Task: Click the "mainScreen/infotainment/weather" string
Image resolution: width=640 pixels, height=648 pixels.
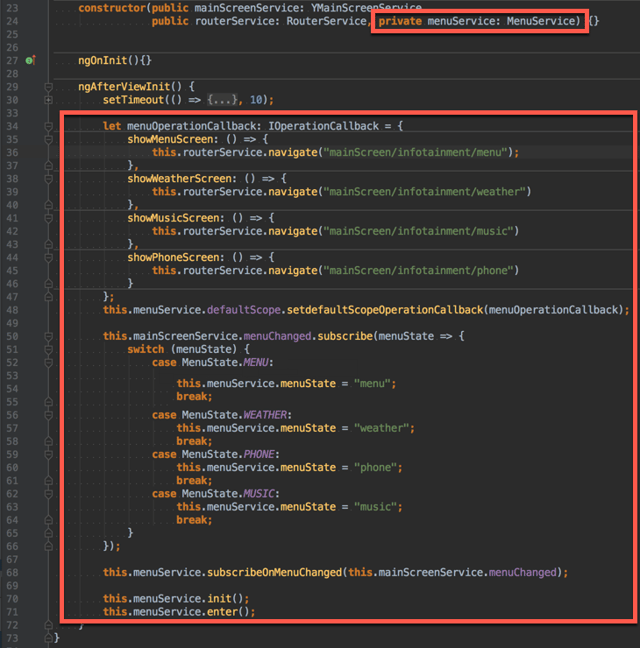Action: tap(424, 192)
